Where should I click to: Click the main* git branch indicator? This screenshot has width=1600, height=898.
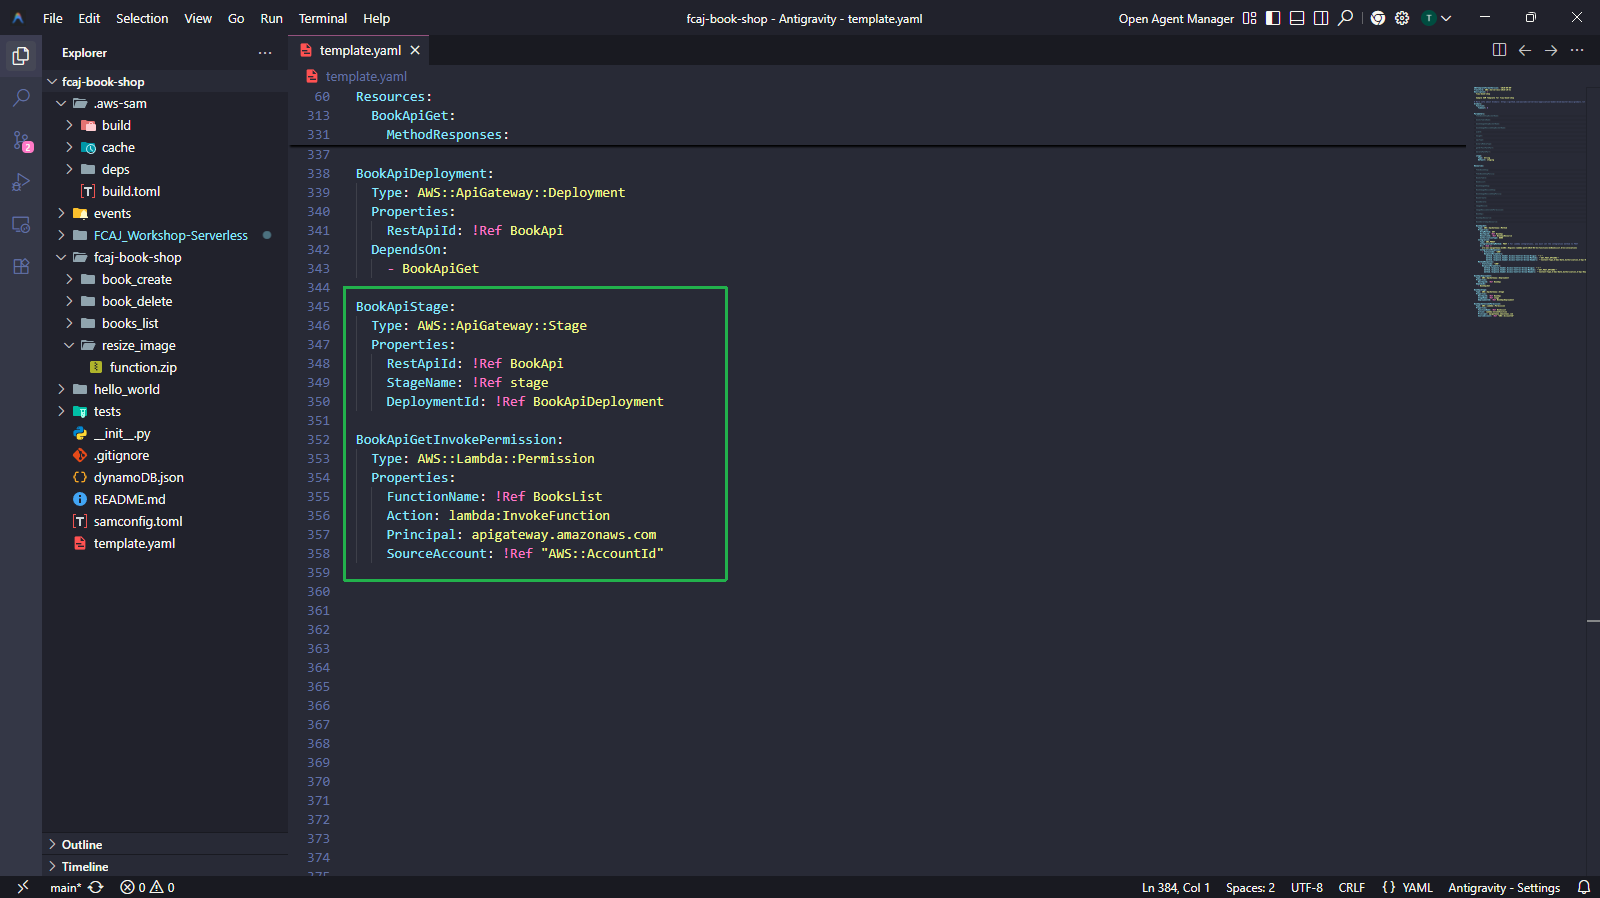(65, 888)
